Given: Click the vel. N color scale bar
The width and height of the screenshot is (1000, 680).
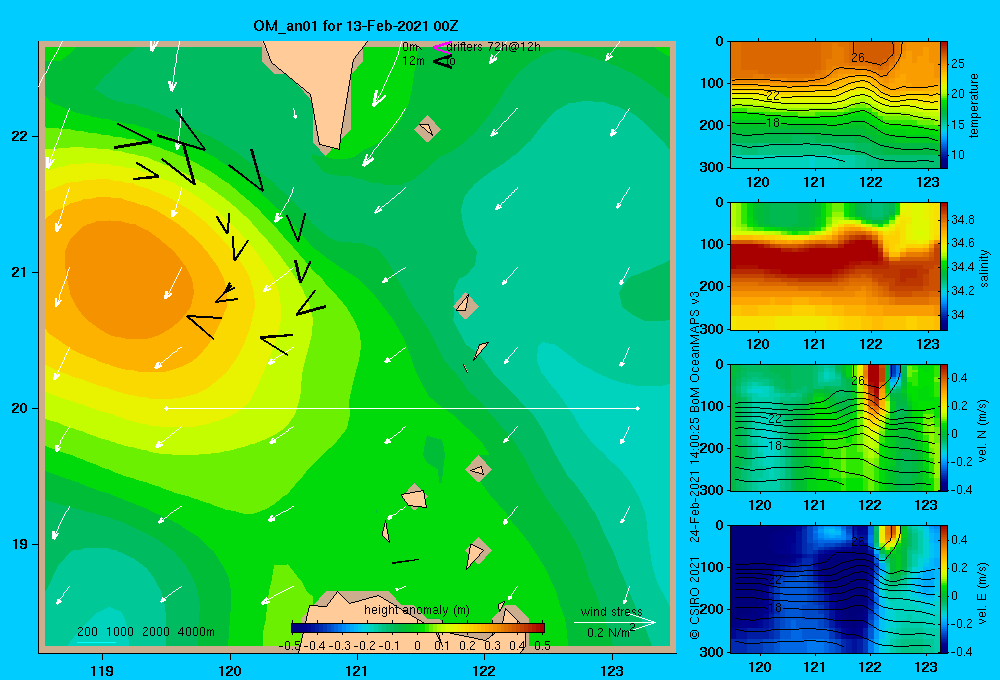Looking at the screenshot, I should 944,428.
